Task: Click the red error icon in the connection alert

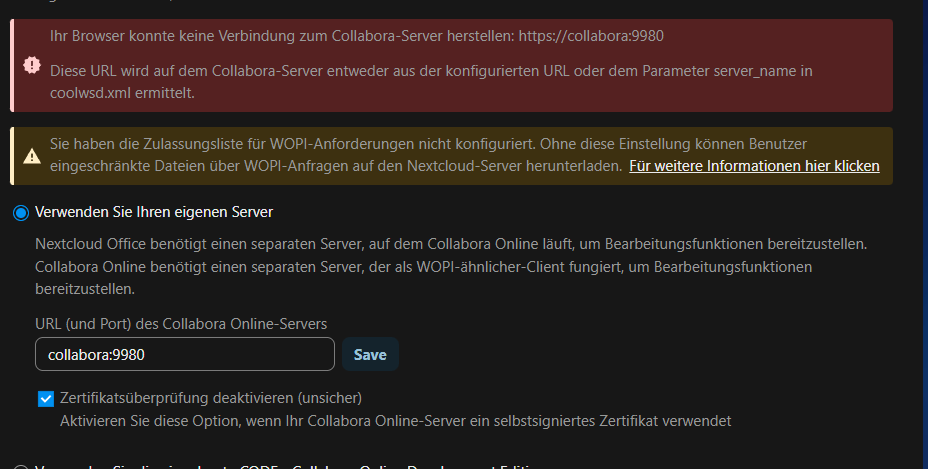Action: click(32, 65)
